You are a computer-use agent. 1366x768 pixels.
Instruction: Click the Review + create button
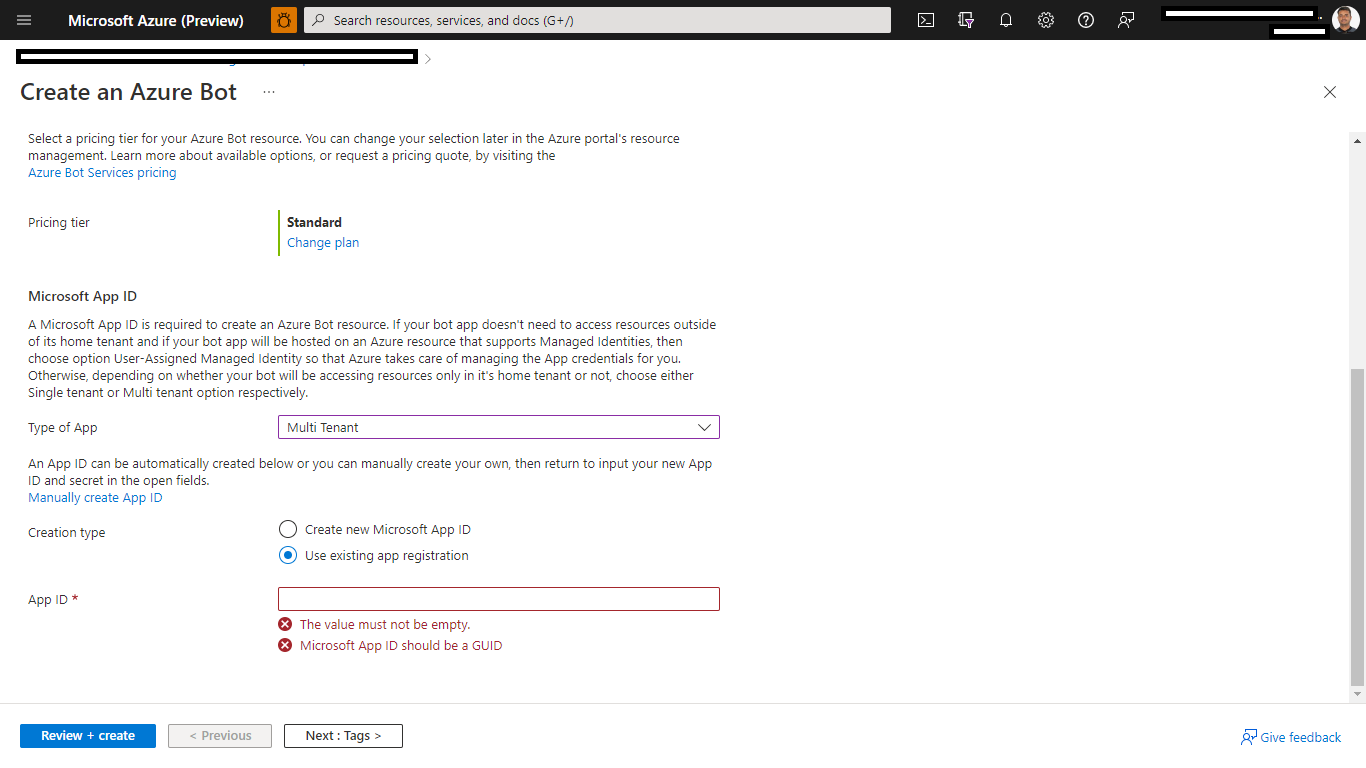tap(88, 736)
